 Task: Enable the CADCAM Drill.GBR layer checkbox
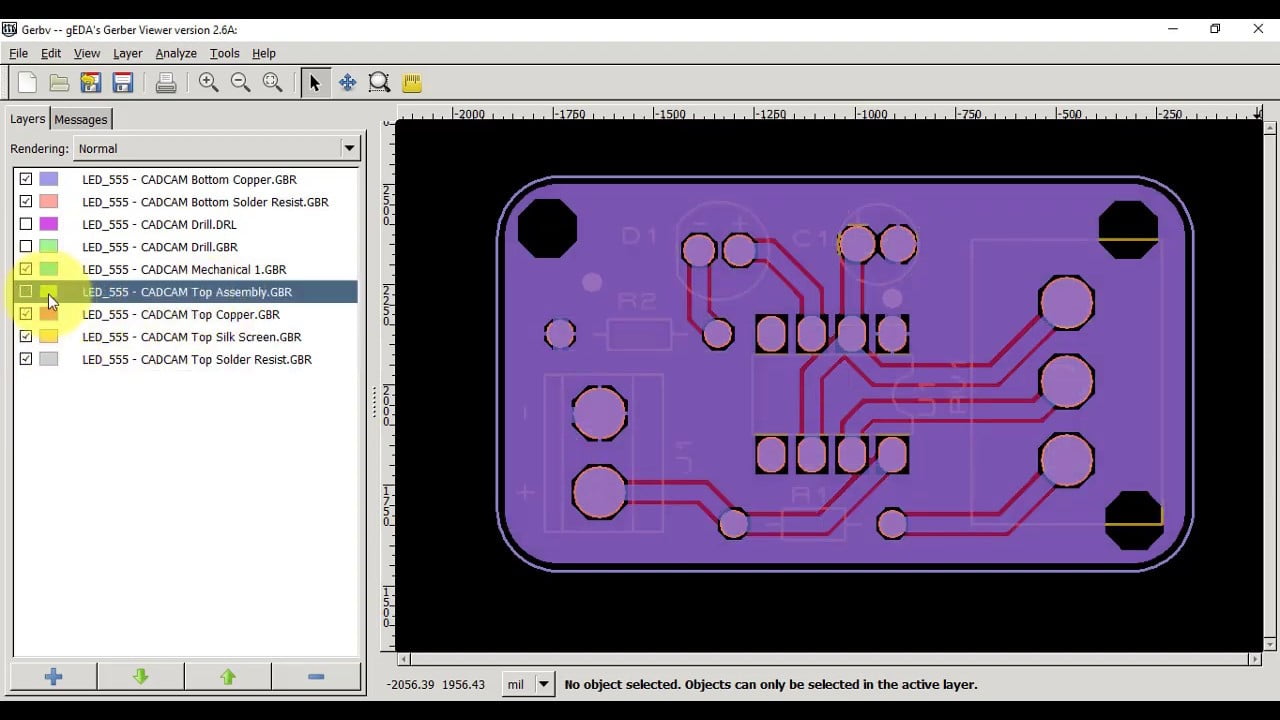pyautogui.click(x=26, y=247)
